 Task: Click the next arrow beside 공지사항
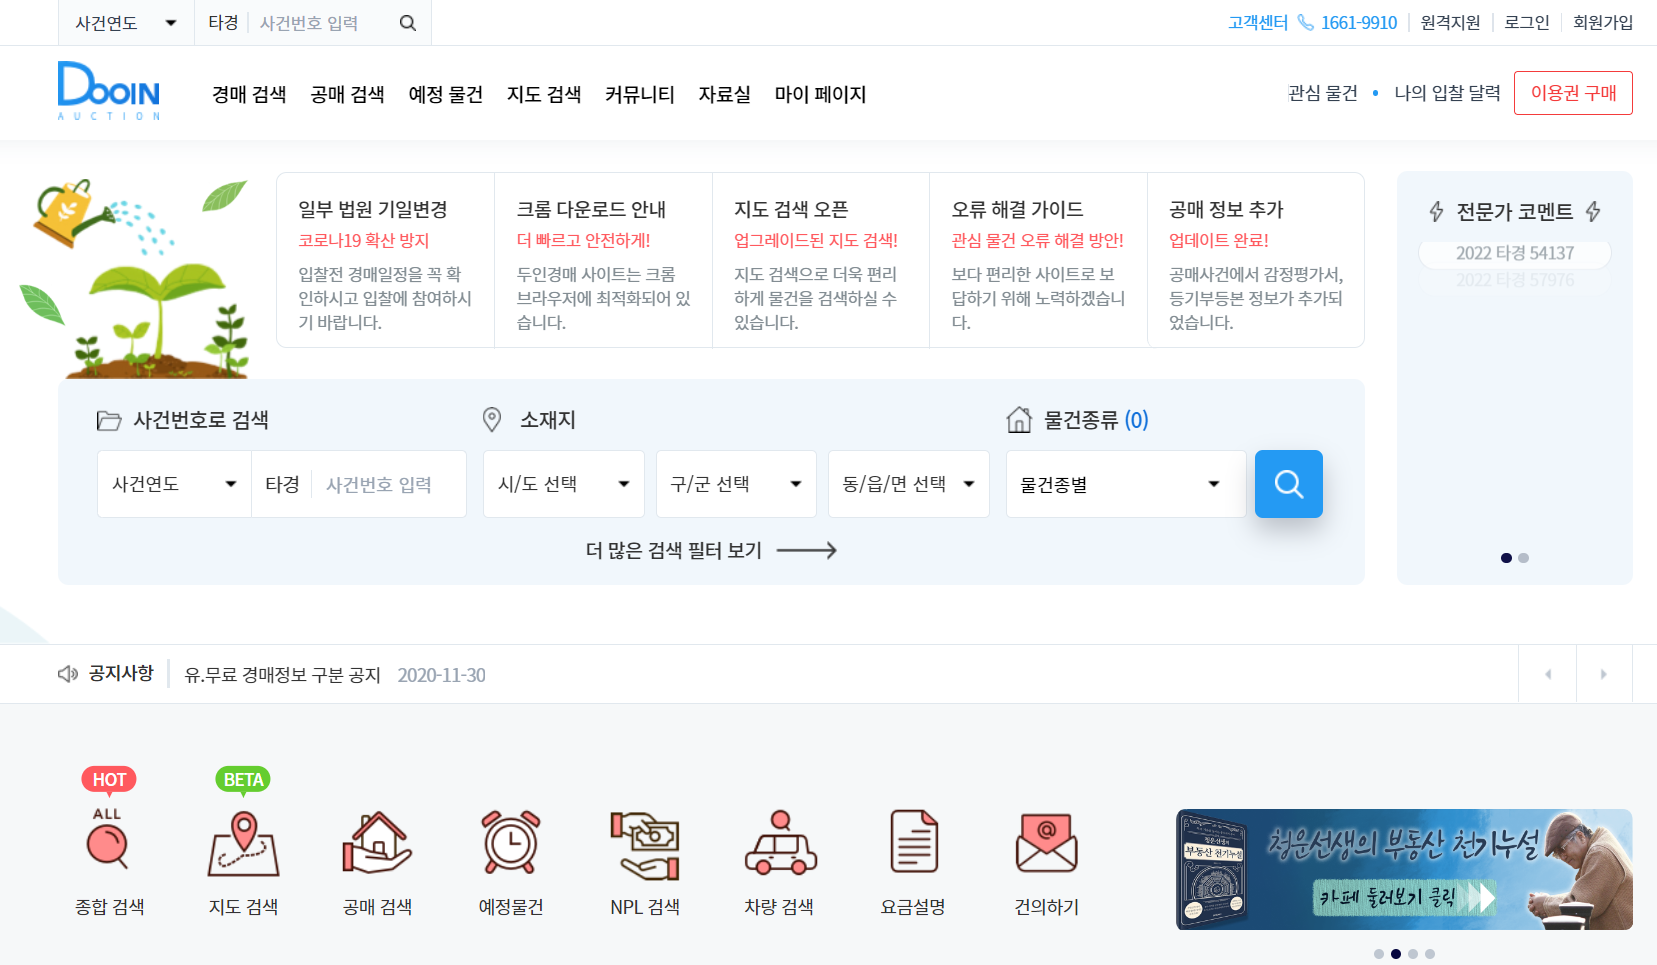1605,674
